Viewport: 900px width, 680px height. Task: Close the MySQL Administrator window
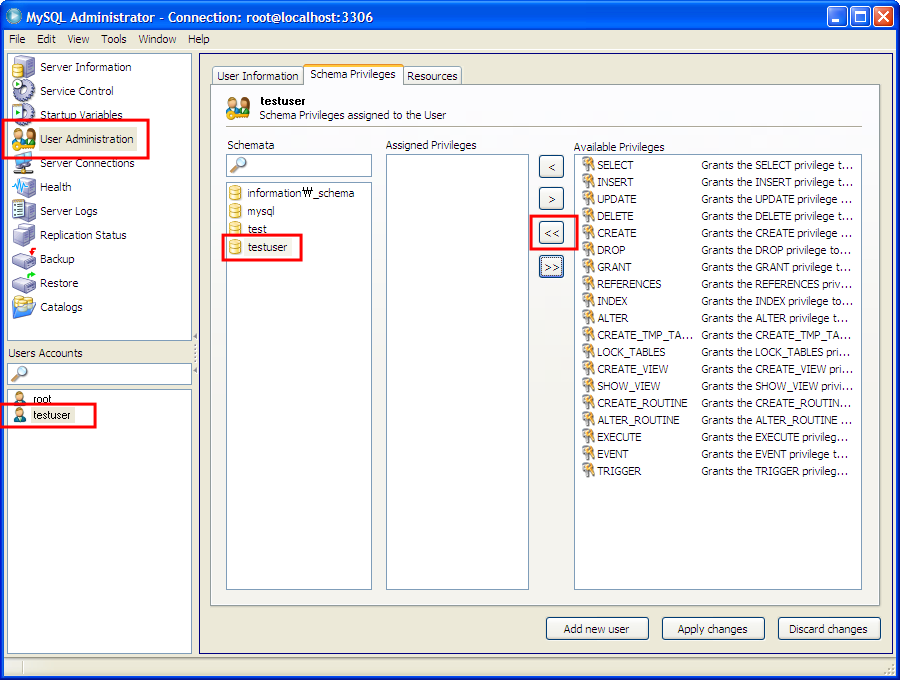click(883, 17)
